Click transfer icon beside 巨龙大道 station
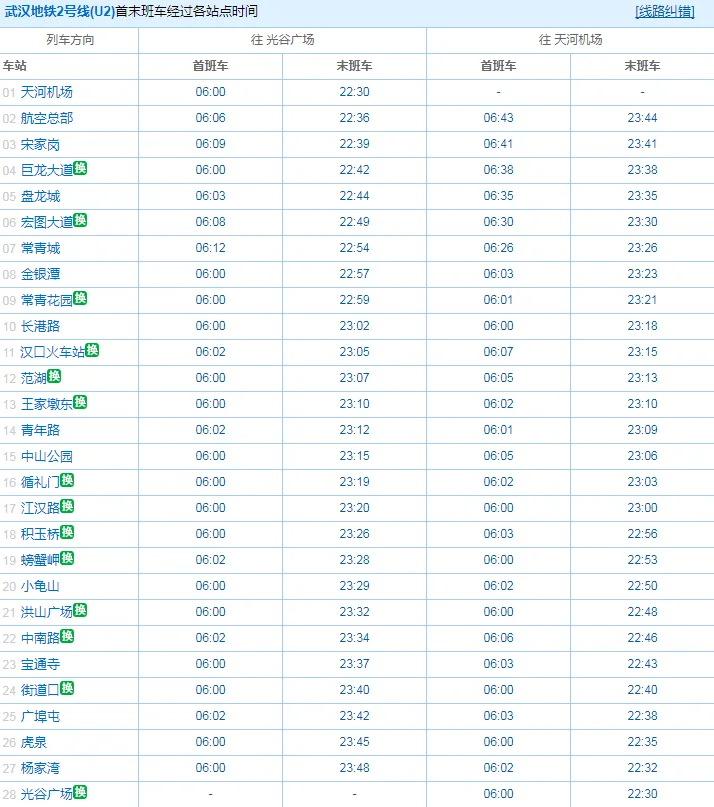This screenshot has width=714, height=807. tap(81, 168)
